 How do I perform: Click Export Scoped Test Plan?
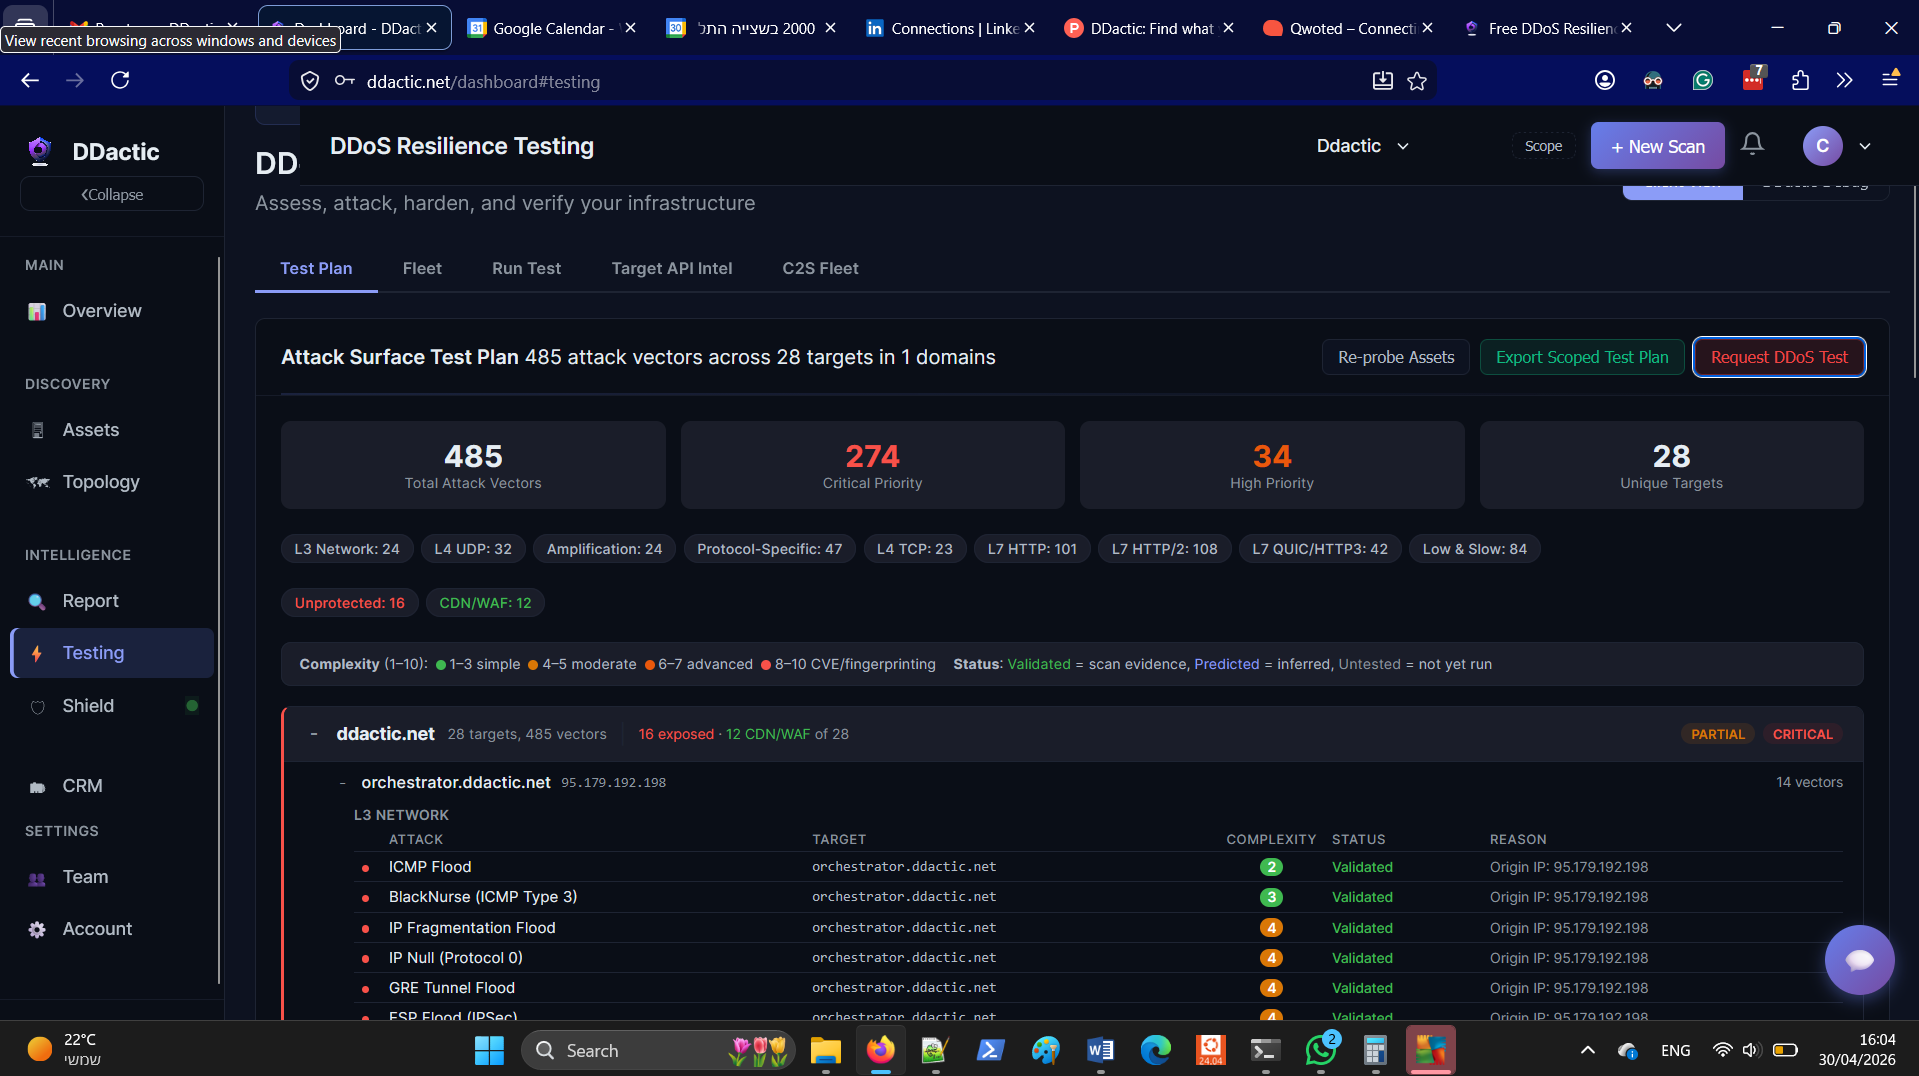click(1582, 357)
